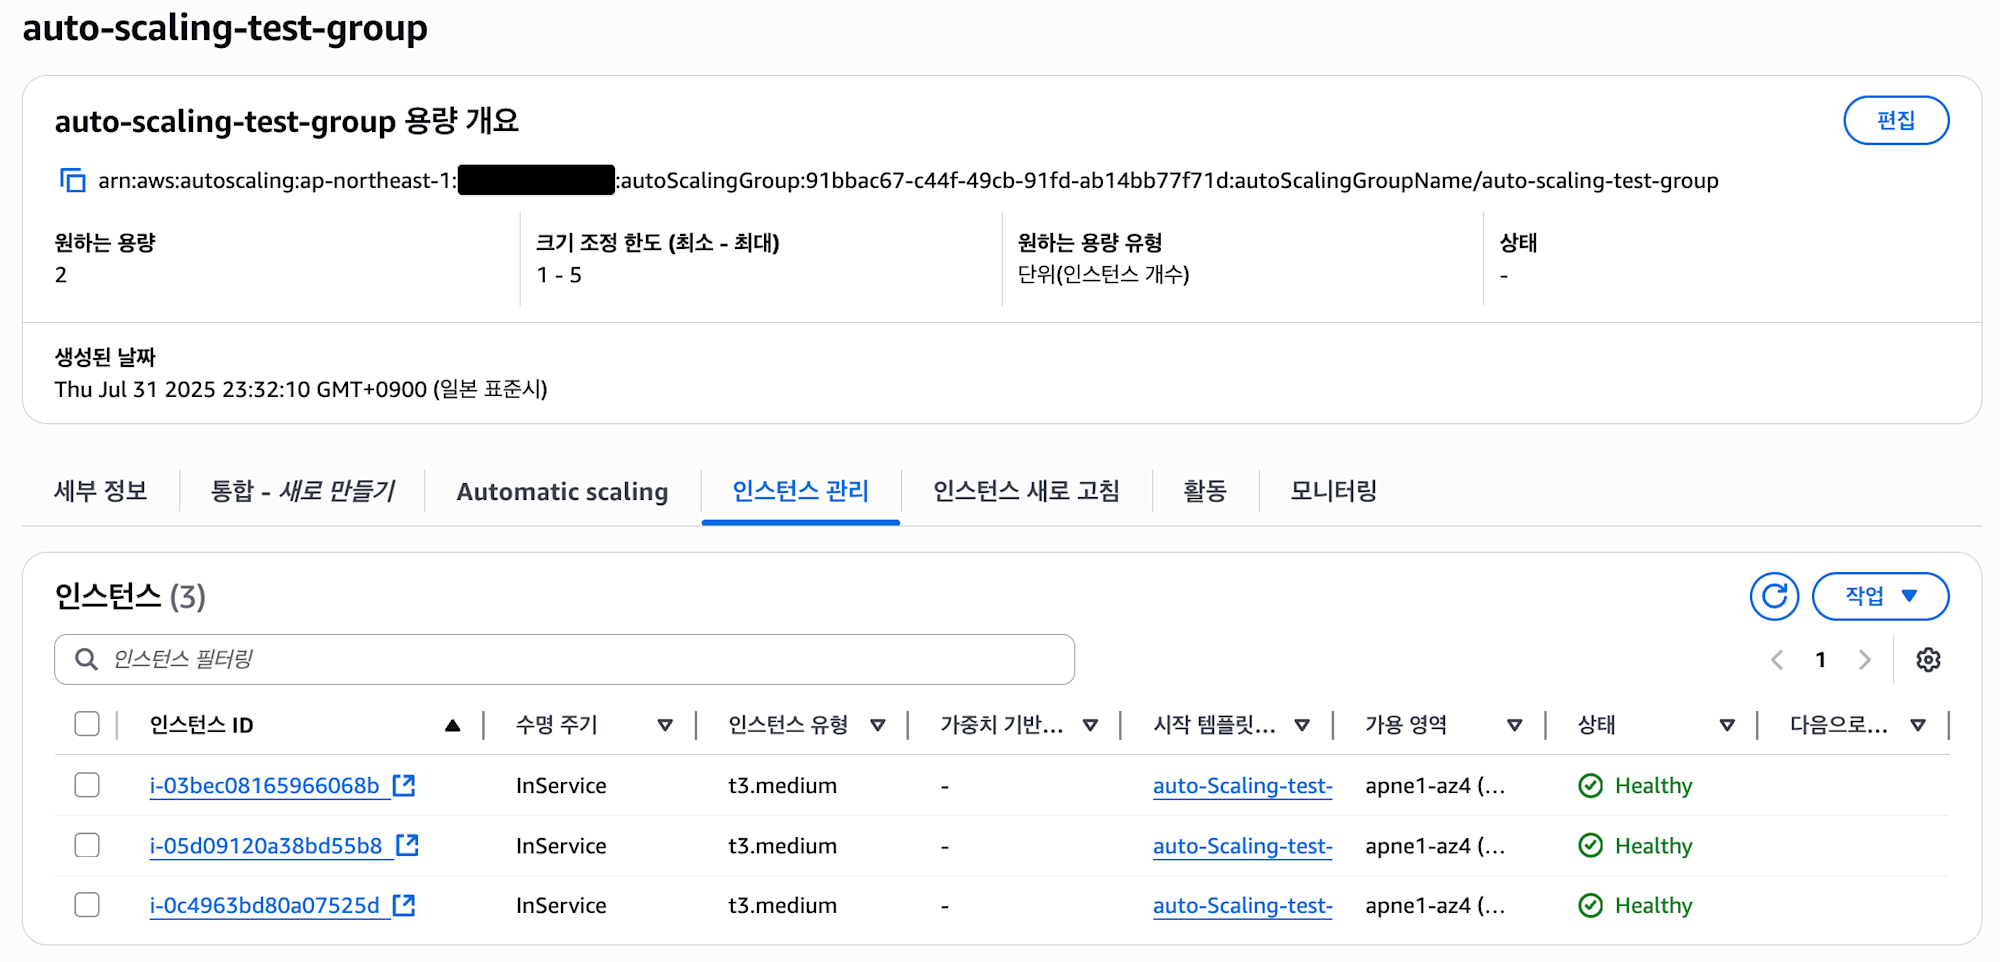Open the Automatic scaling tab
Image resolution: width=2000 pixels, height=962 pixels.
coord(562,492)
